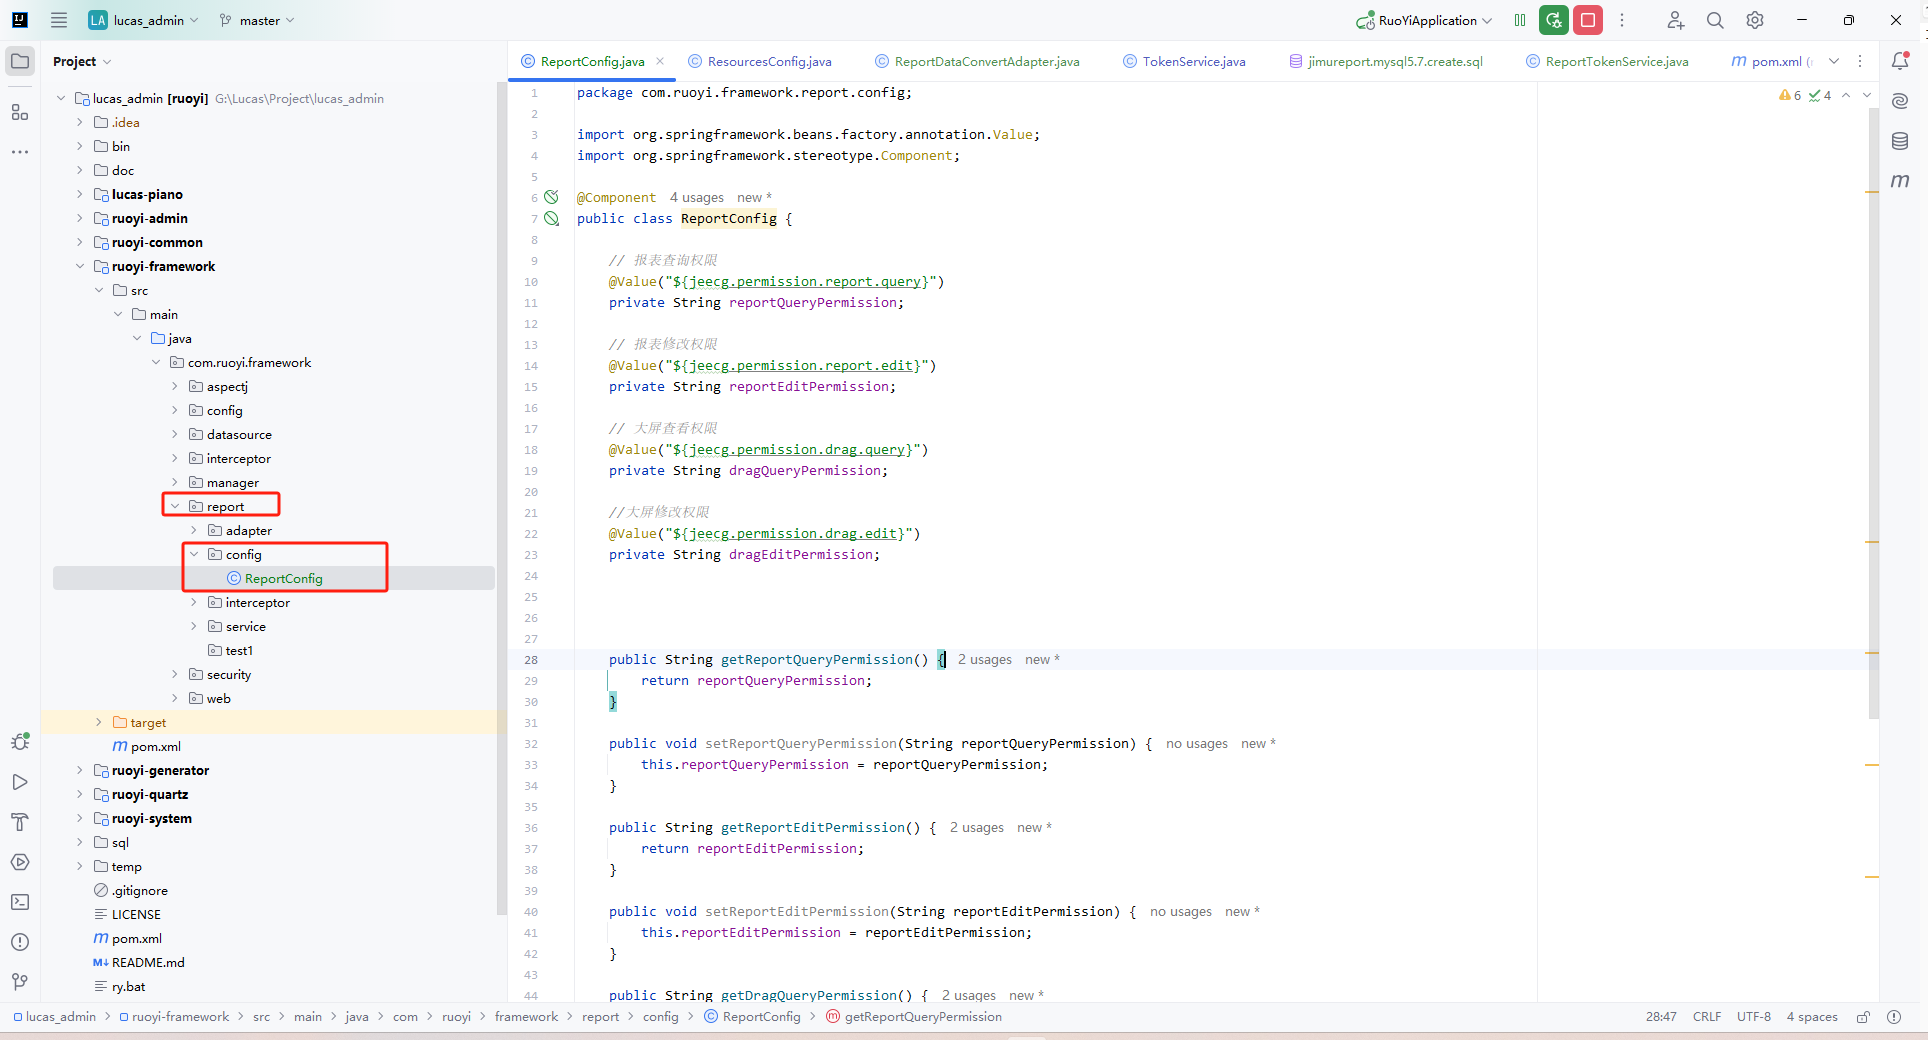Go to previous highlighted problem arrow
The height and width of the screenshot is (1040, 1928).
(x=1846, y=95)
